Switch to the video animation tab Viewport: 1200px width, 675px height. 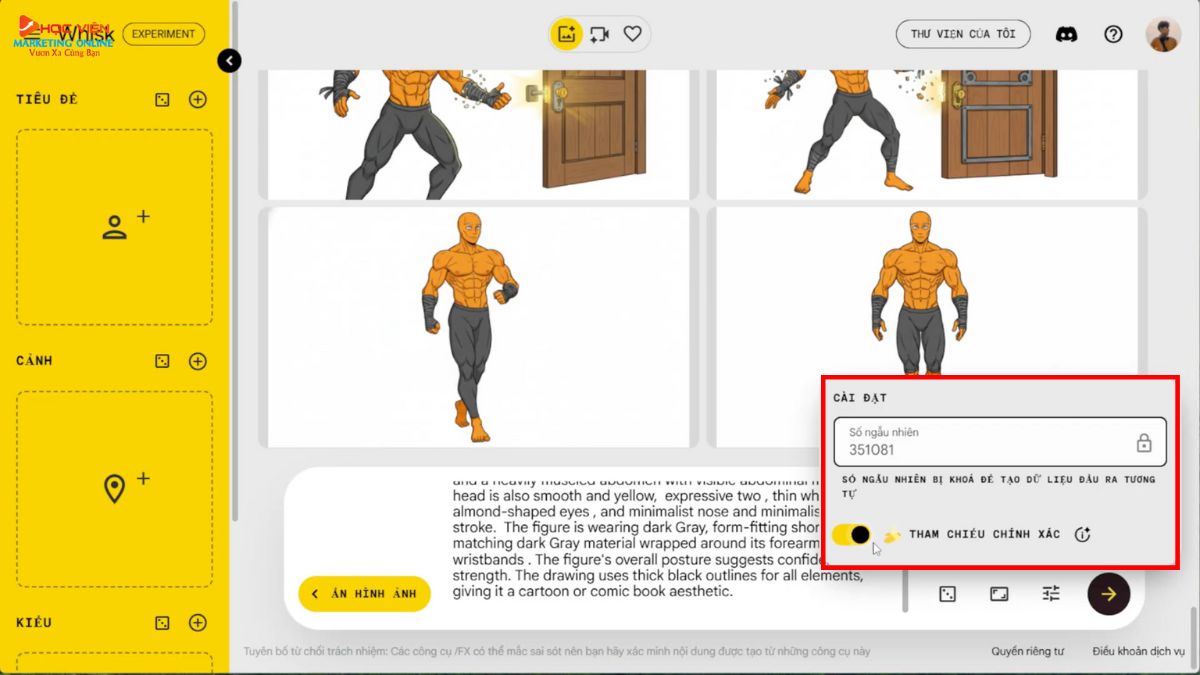click(600, 34)
